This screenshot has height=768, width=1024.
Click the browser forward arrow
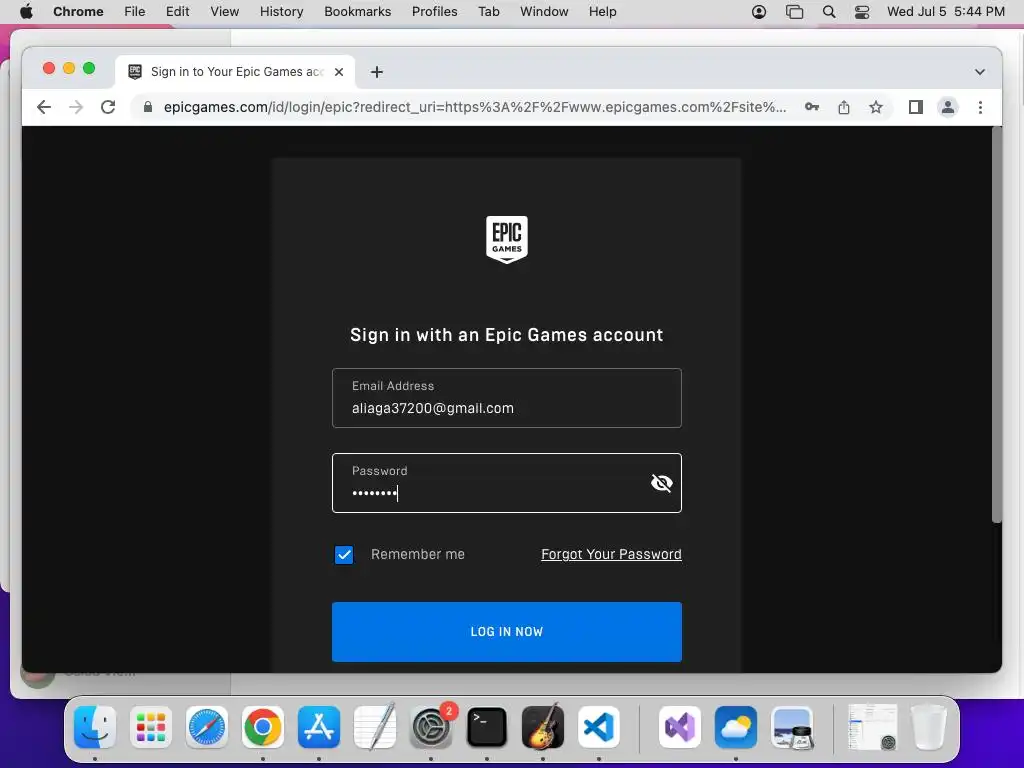pos(76,107)
